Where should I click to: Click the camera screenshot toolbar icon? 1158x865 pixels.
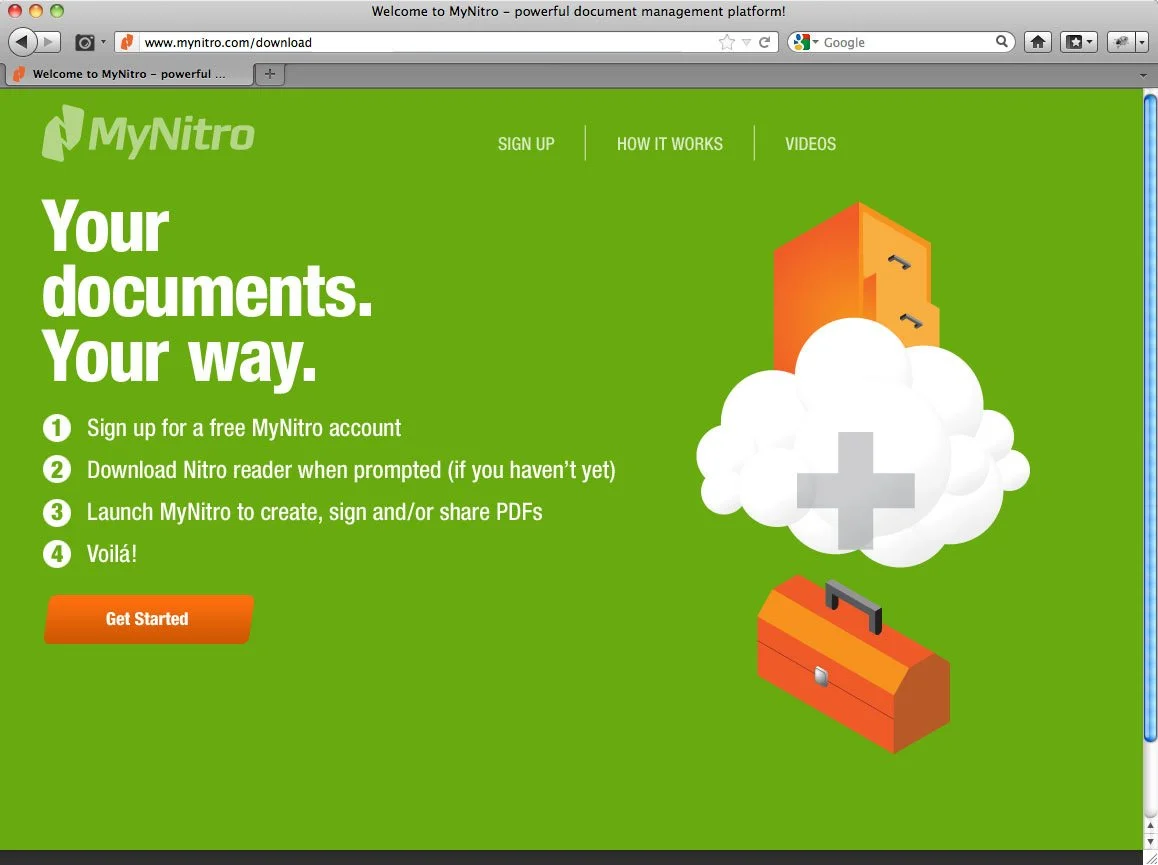(x=85, y=43)
